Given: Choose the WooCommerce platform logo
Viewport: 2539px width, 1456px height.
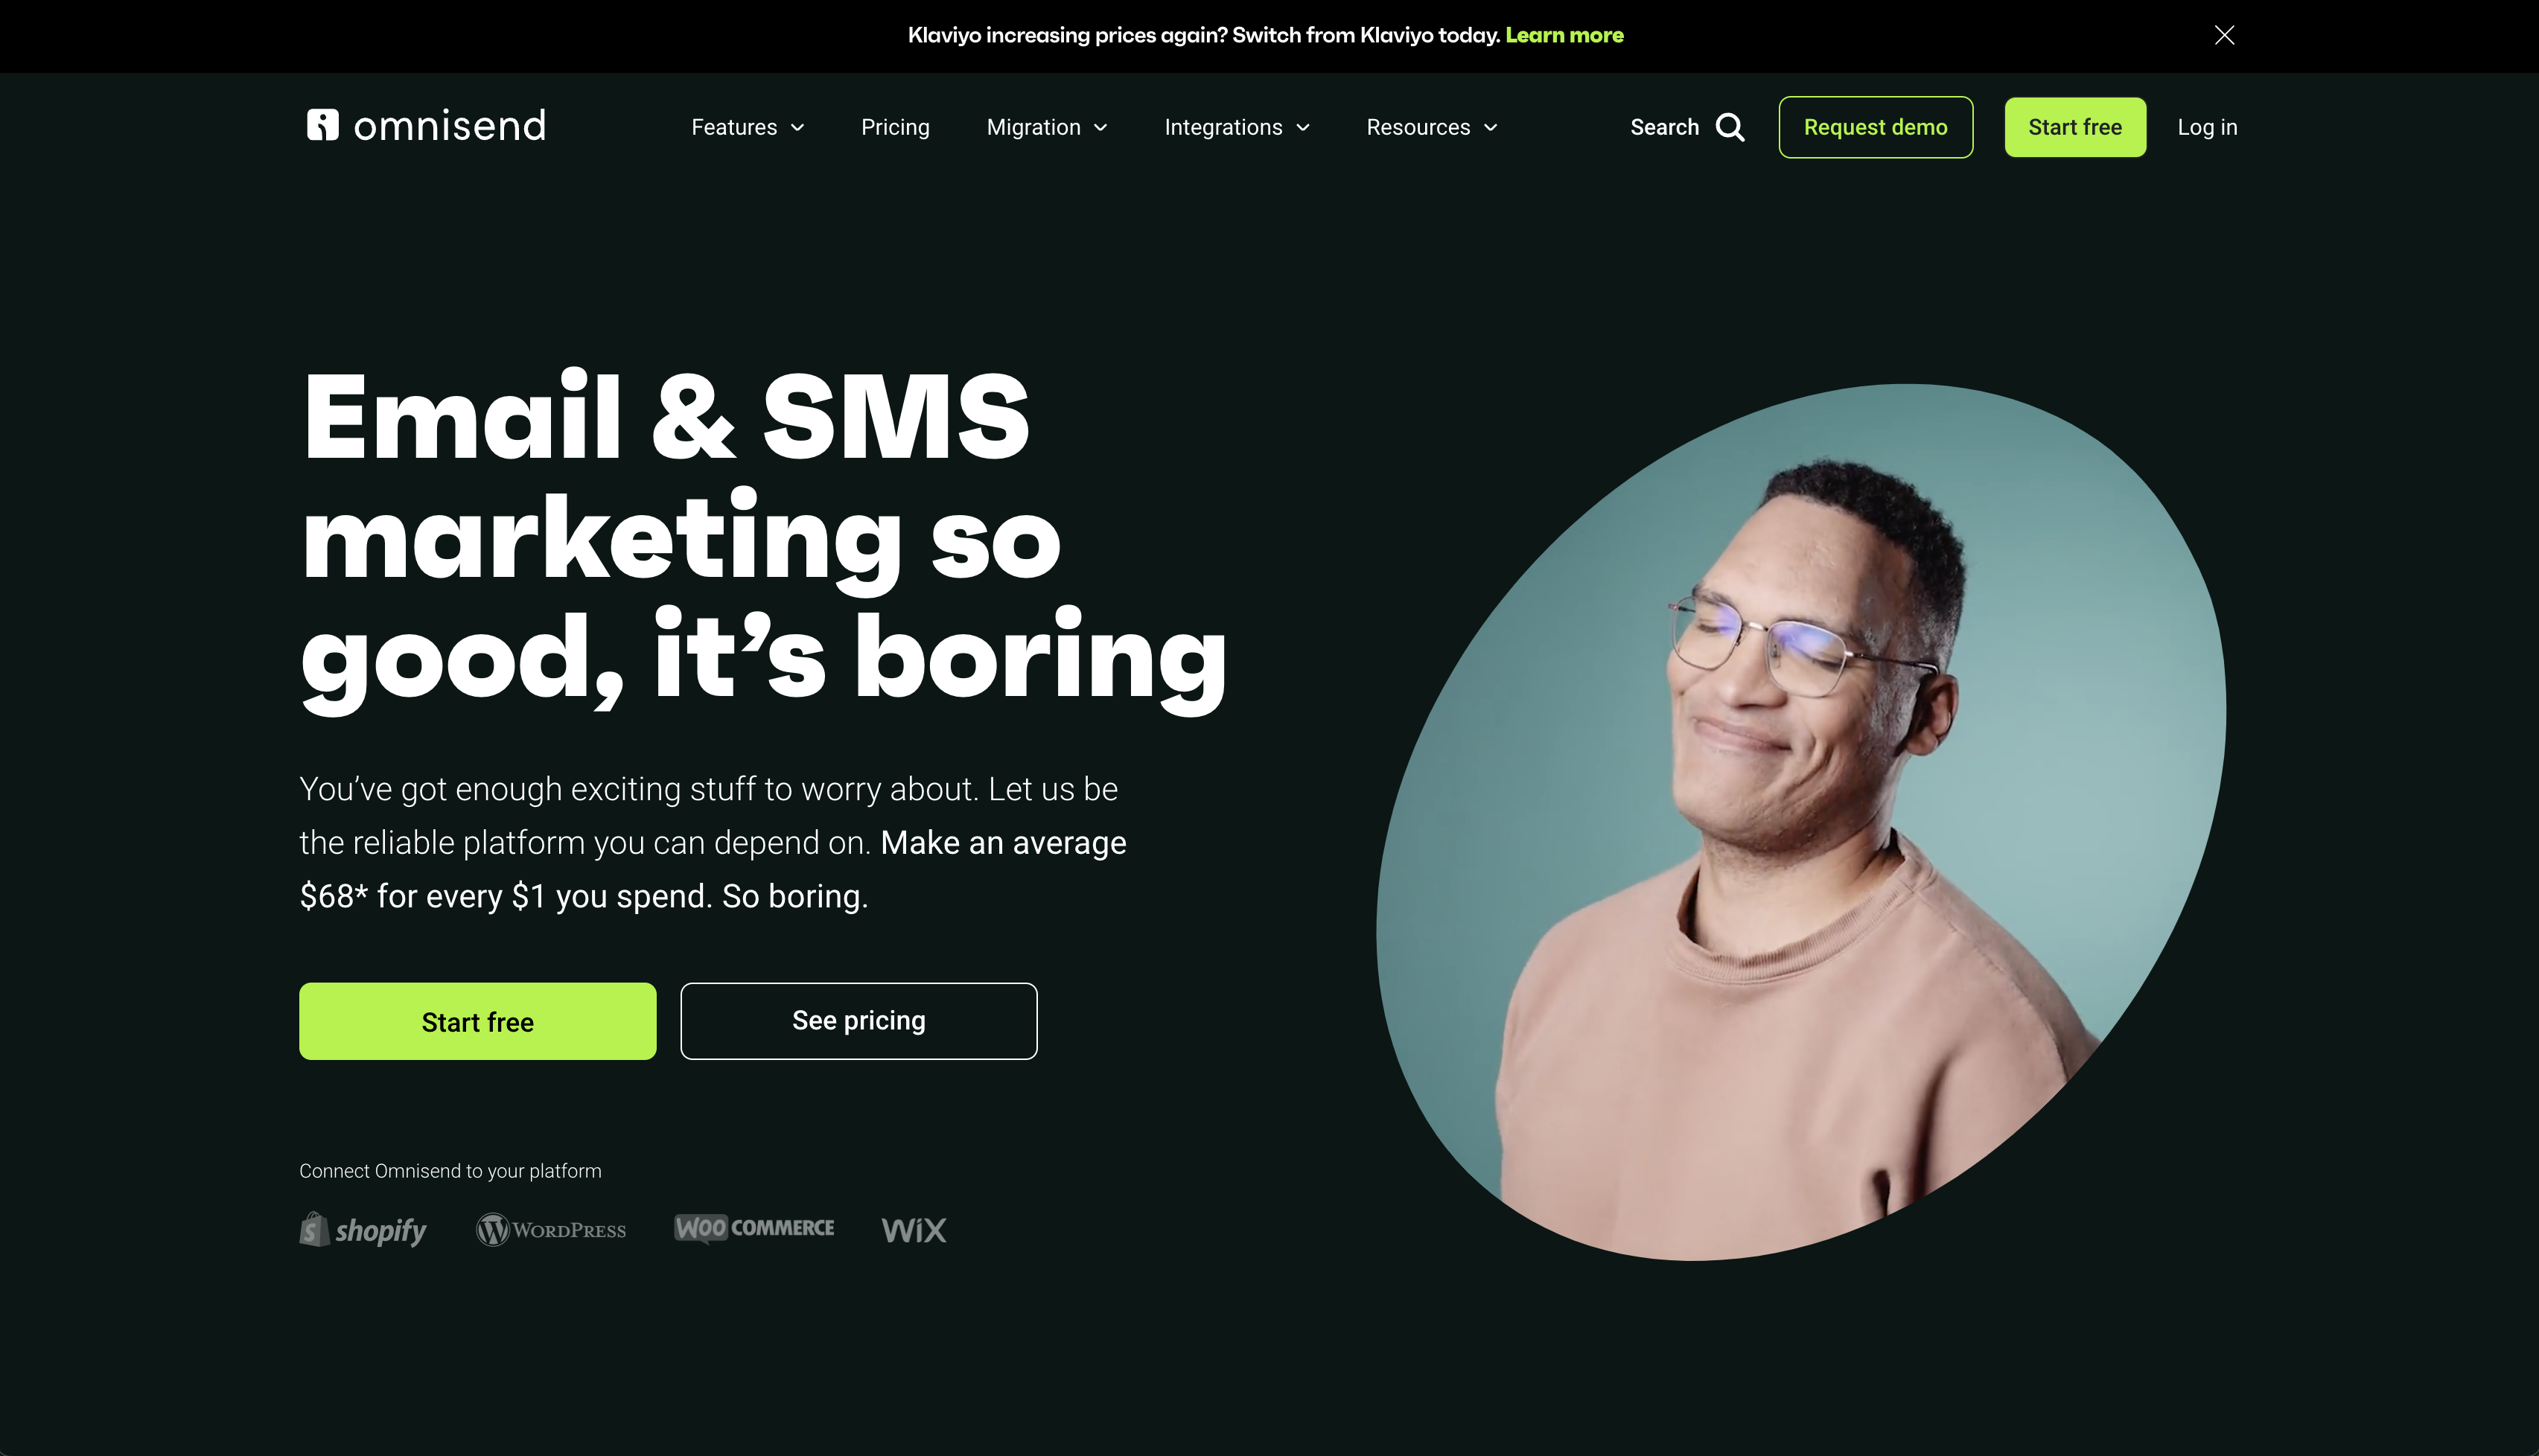Looking at the screenshot, I should point(754,1228).
